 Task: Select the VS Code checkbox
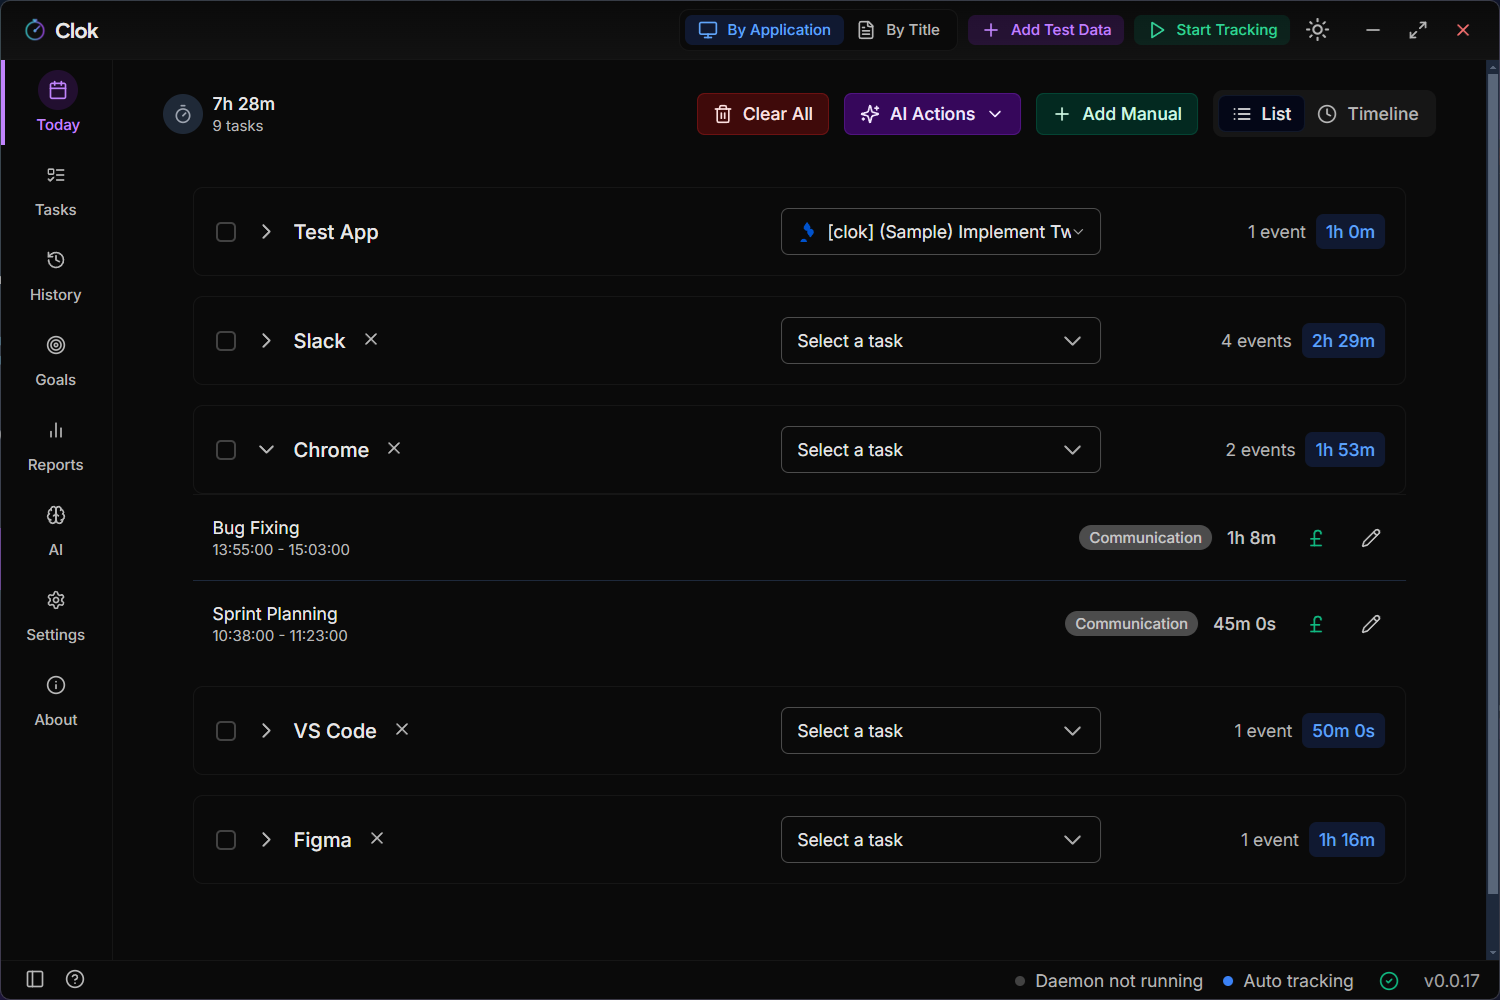pyautogui.click(x=226, y=731)
